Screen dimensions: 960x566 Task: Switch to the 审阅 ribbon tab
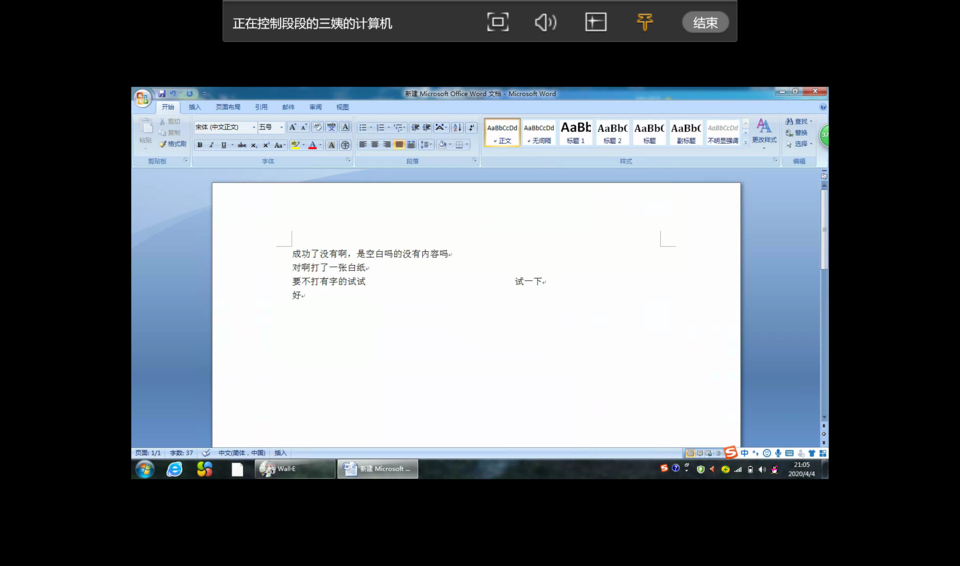[315, 107]
